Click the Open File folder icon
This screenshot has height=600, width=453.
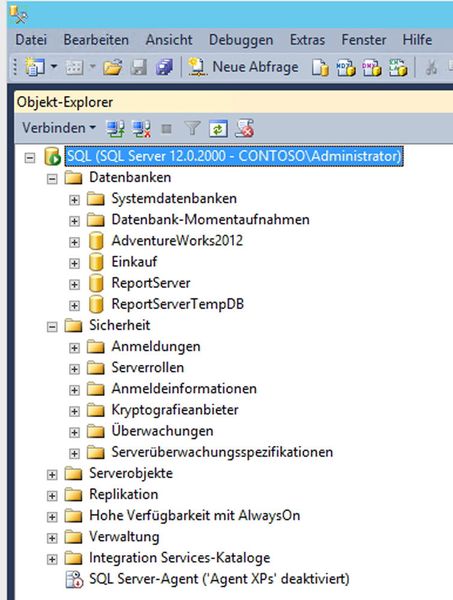pos(112,67)
